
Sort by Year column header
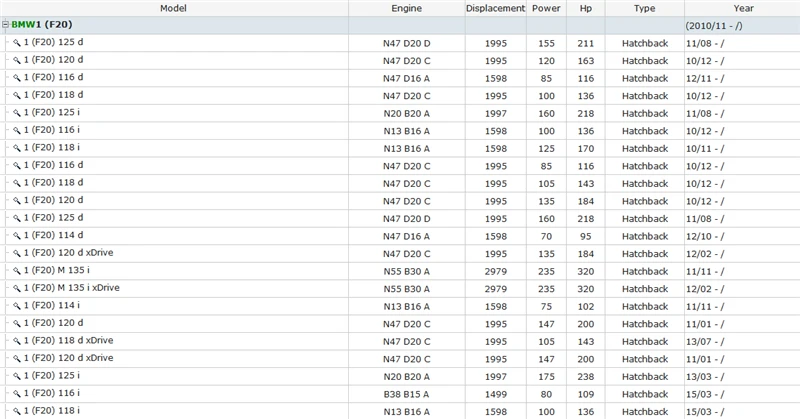[743, 8]
